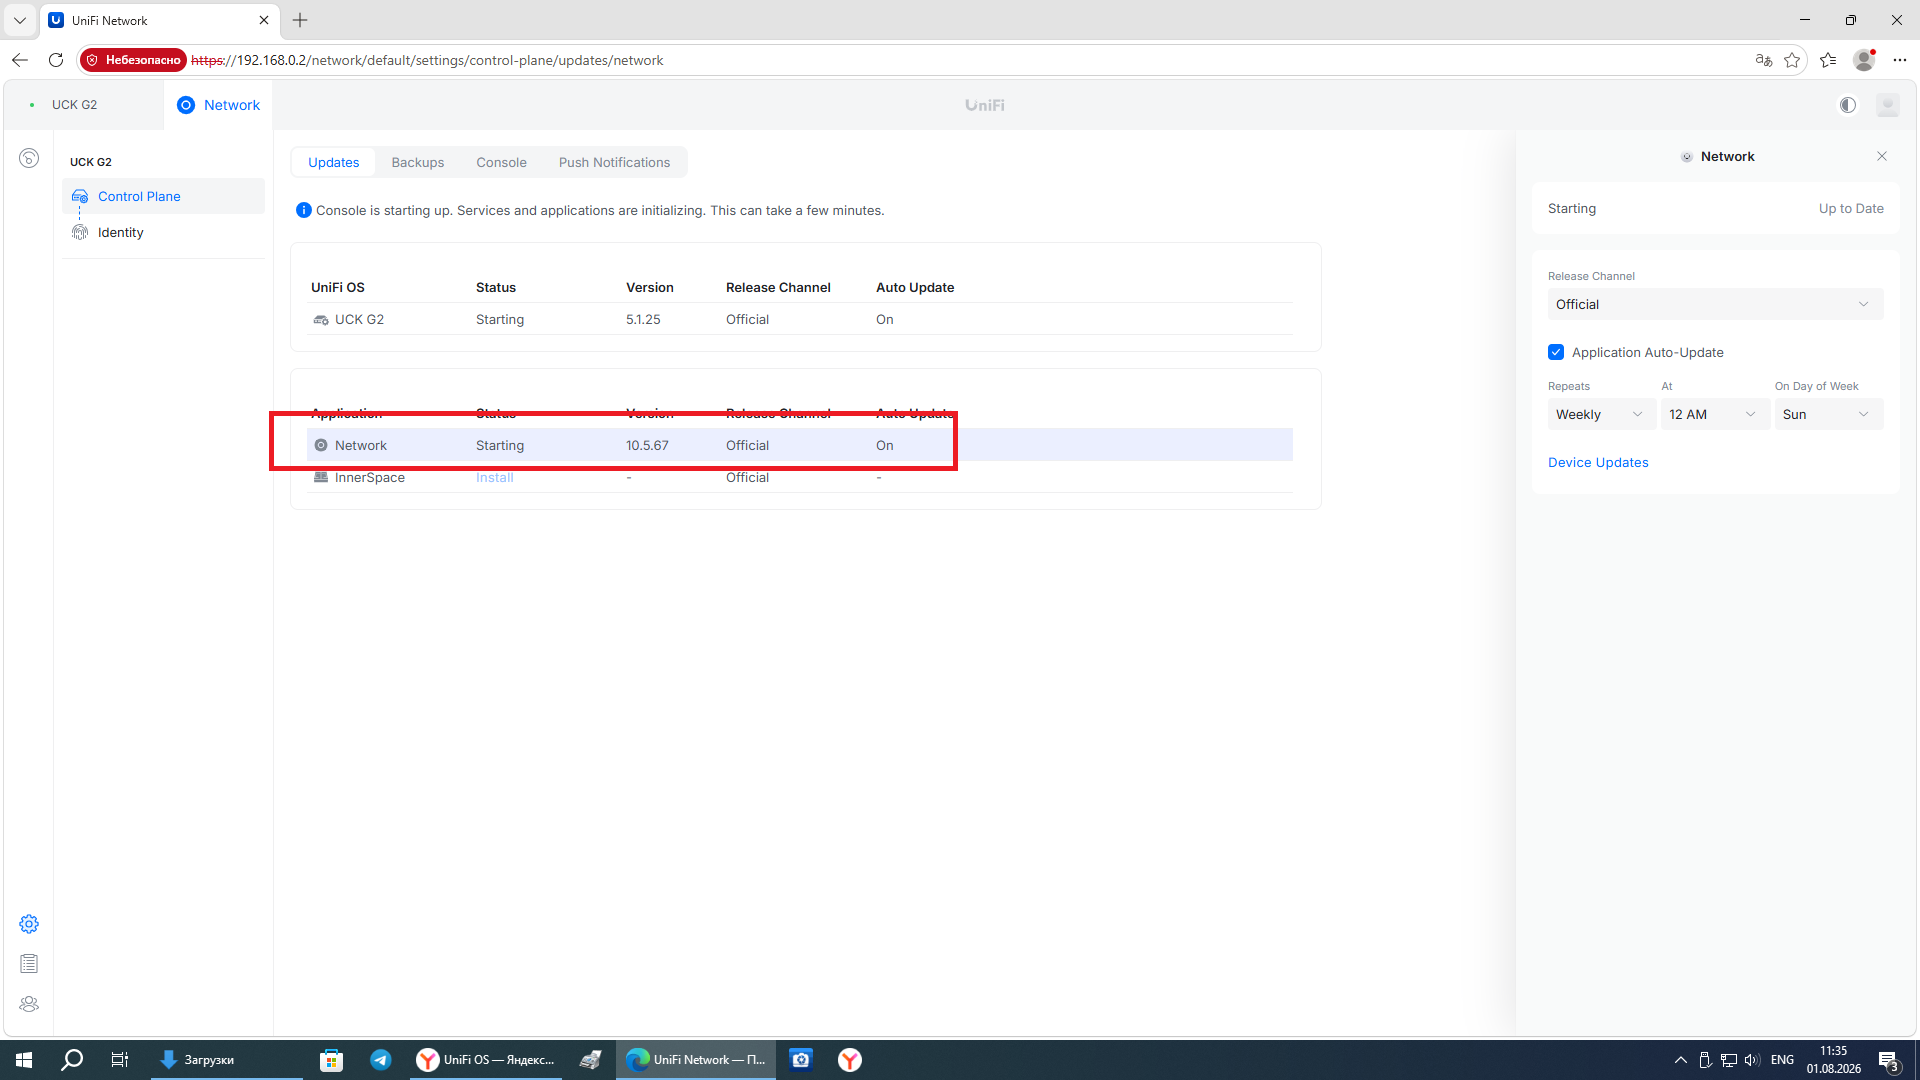1920x1080 pixels.
Task: Click the Device Updates link
Action: coord(1598,462)
